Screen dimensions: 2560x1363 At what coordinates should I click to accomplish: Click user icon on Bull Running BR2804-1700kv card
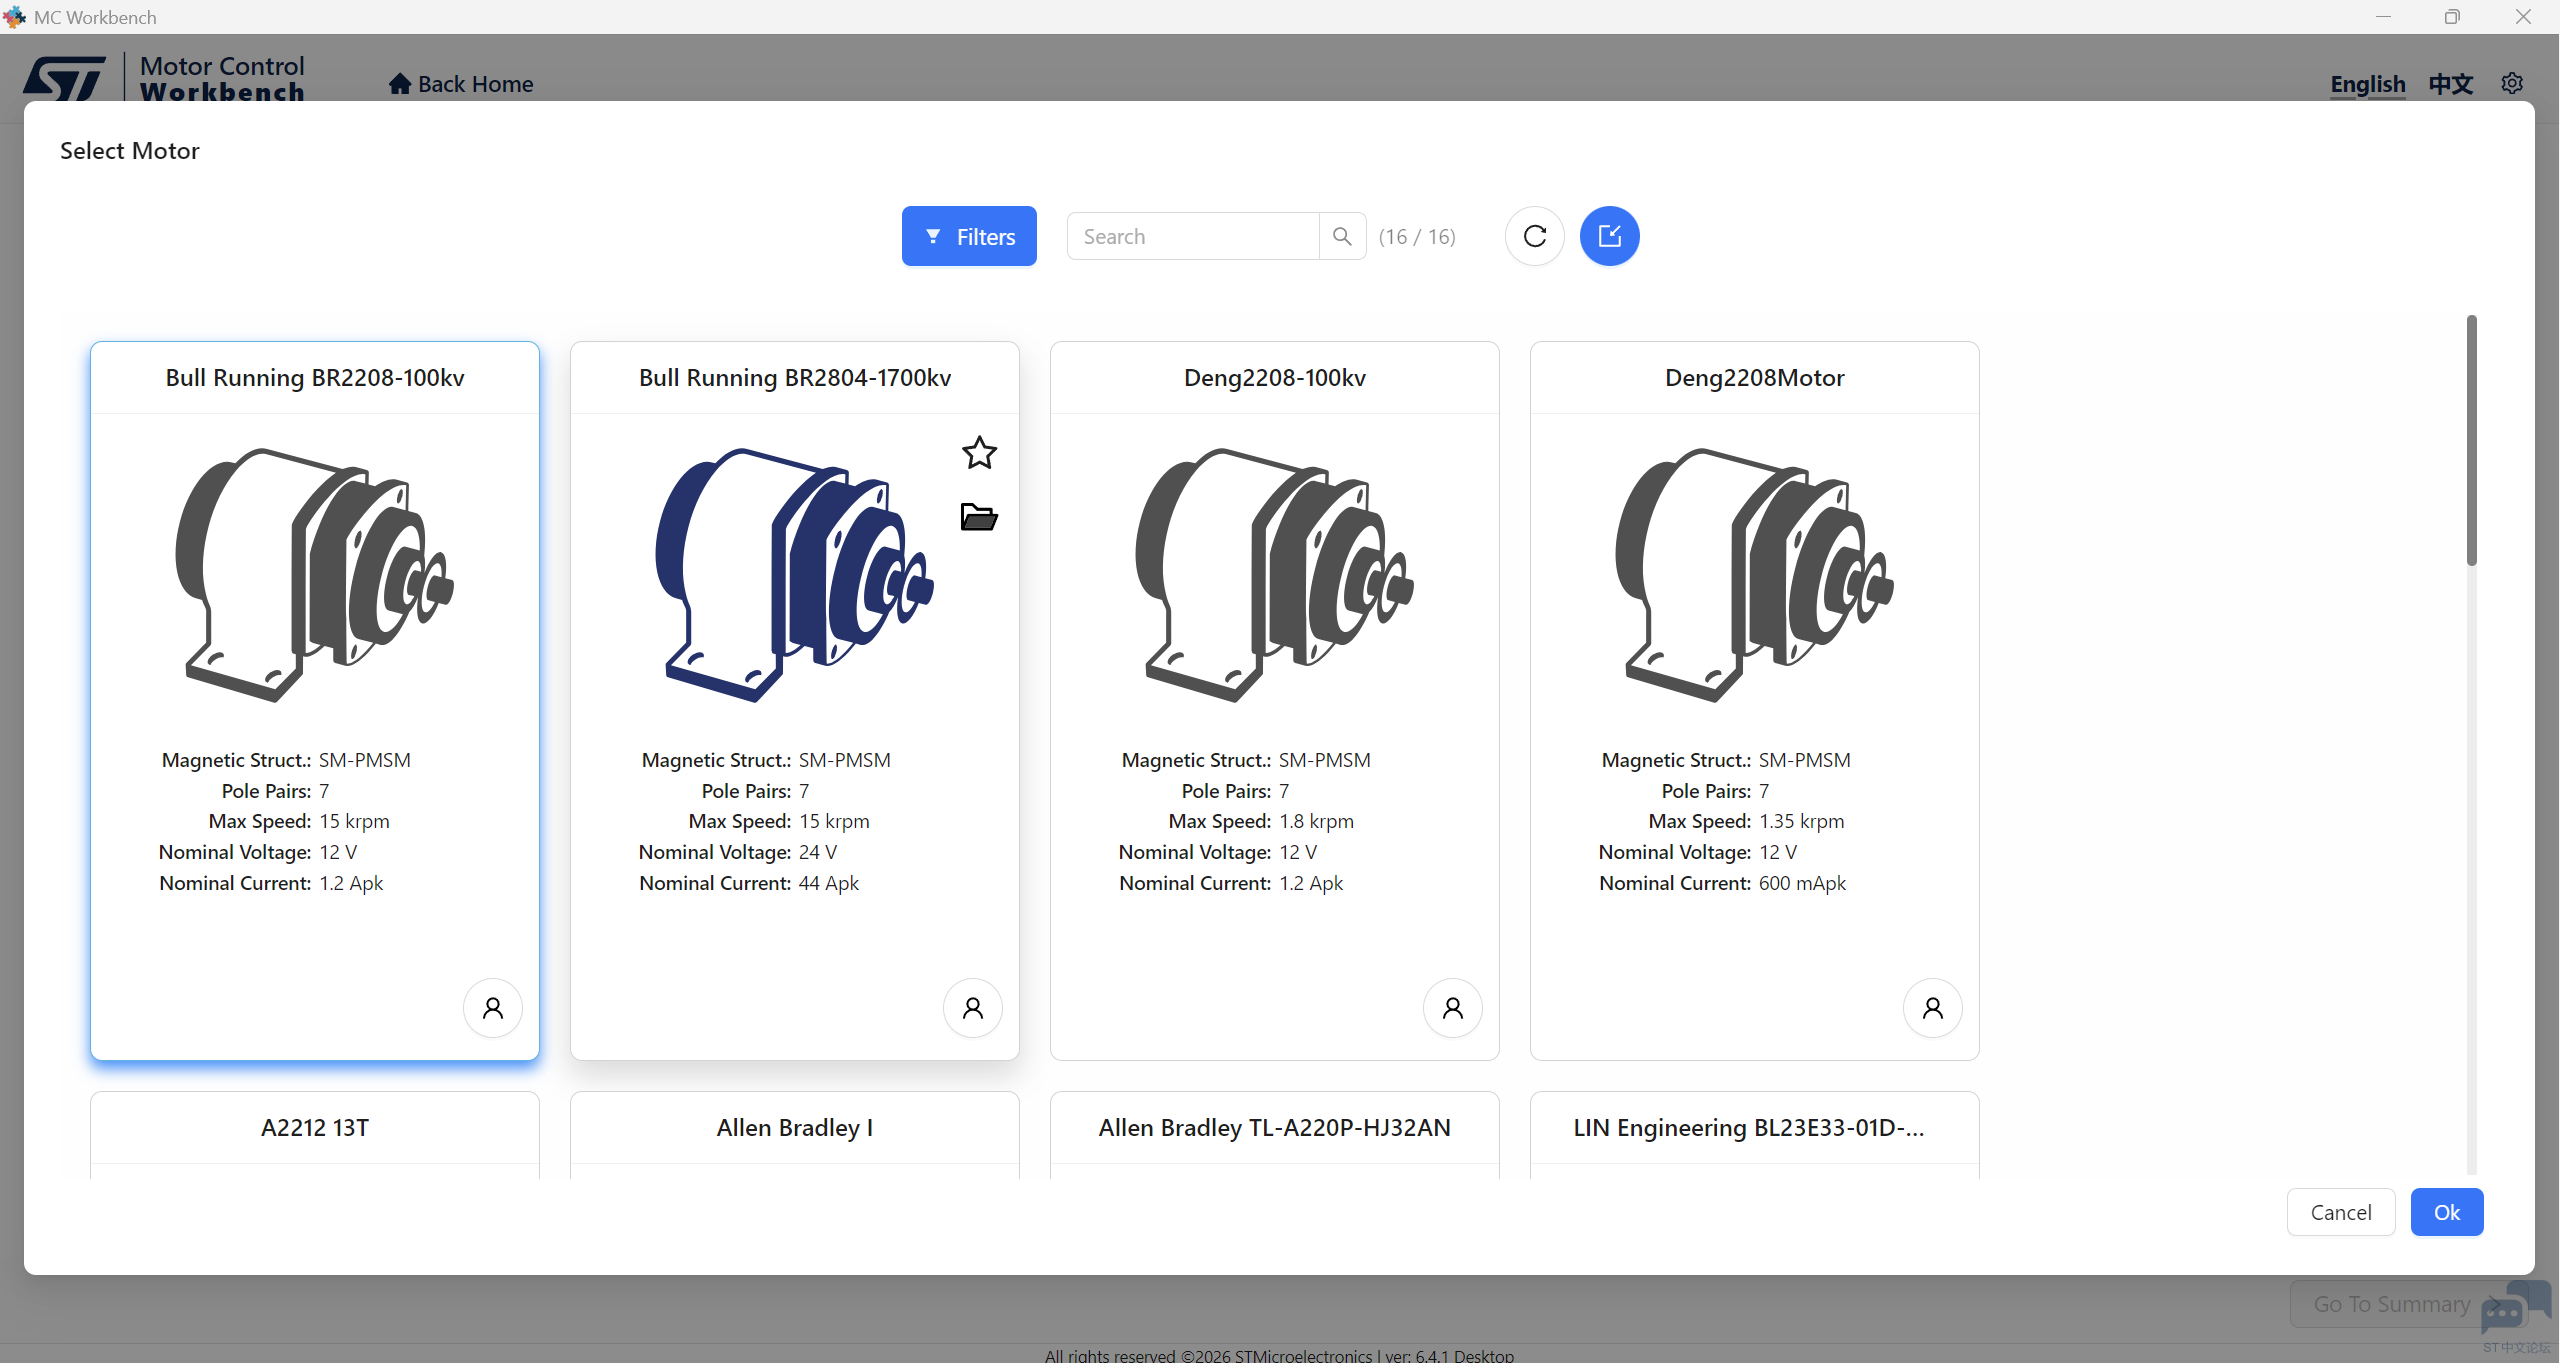[x=973, y=1007]
